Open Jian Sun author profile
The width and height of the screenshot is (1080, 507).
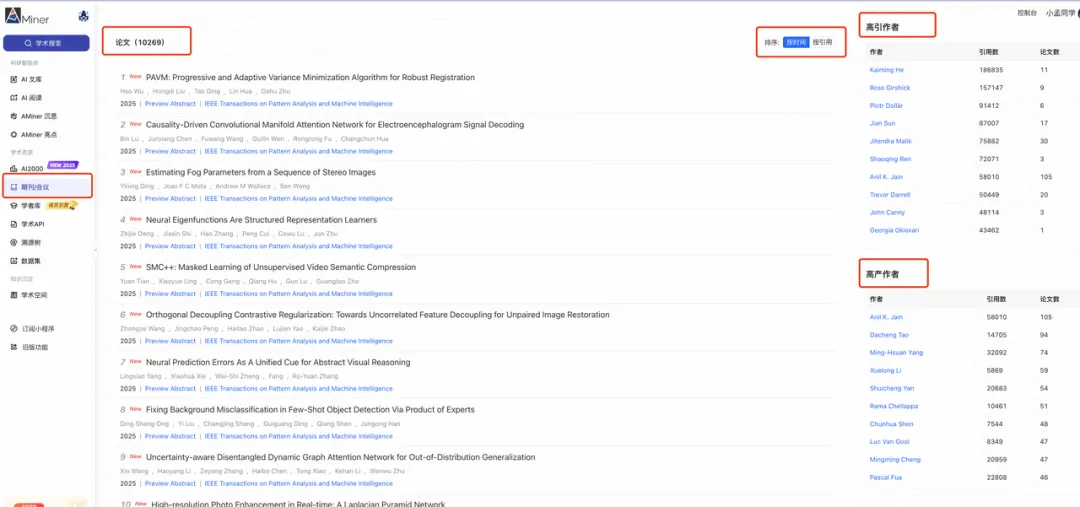882,123
